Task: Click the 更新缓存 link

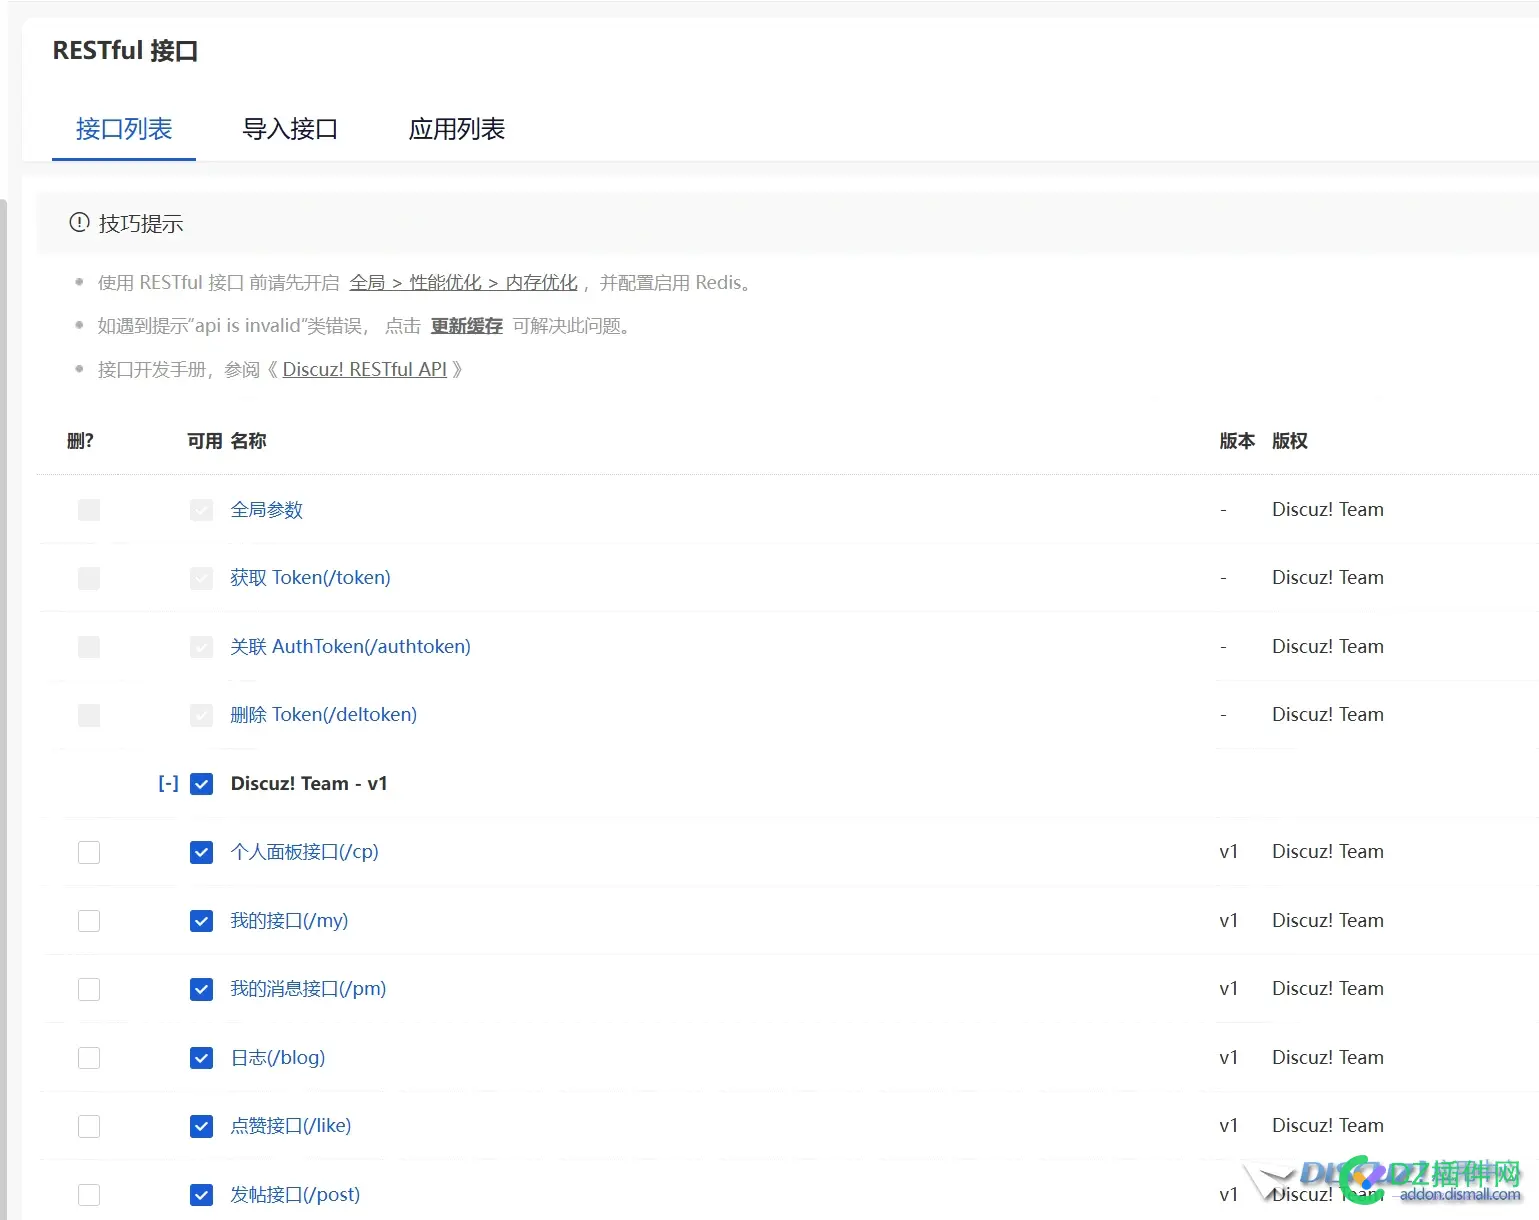Action: tap(466, 325)
